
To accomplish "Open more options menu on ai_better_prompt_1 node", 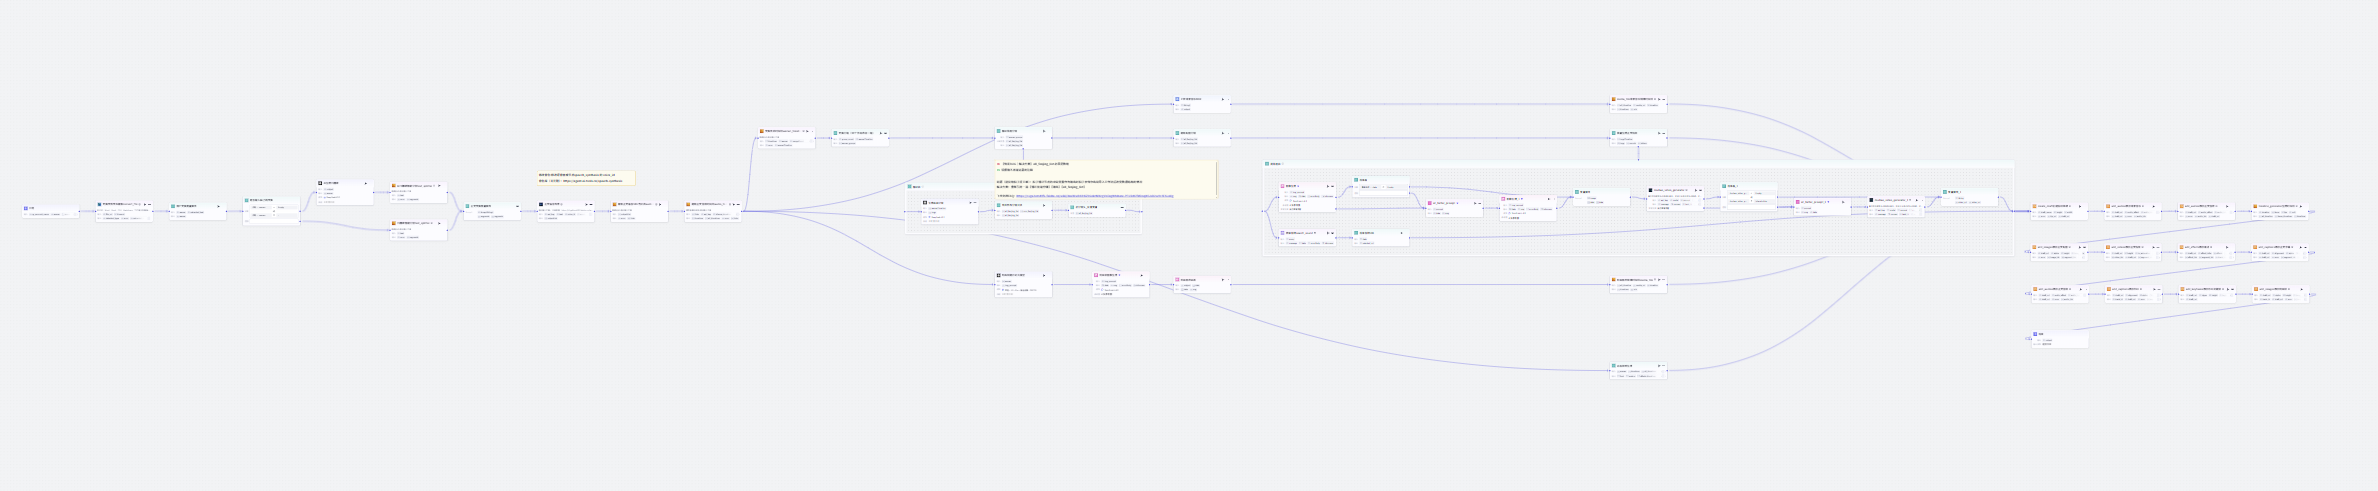I will (x=1849, y=202).
